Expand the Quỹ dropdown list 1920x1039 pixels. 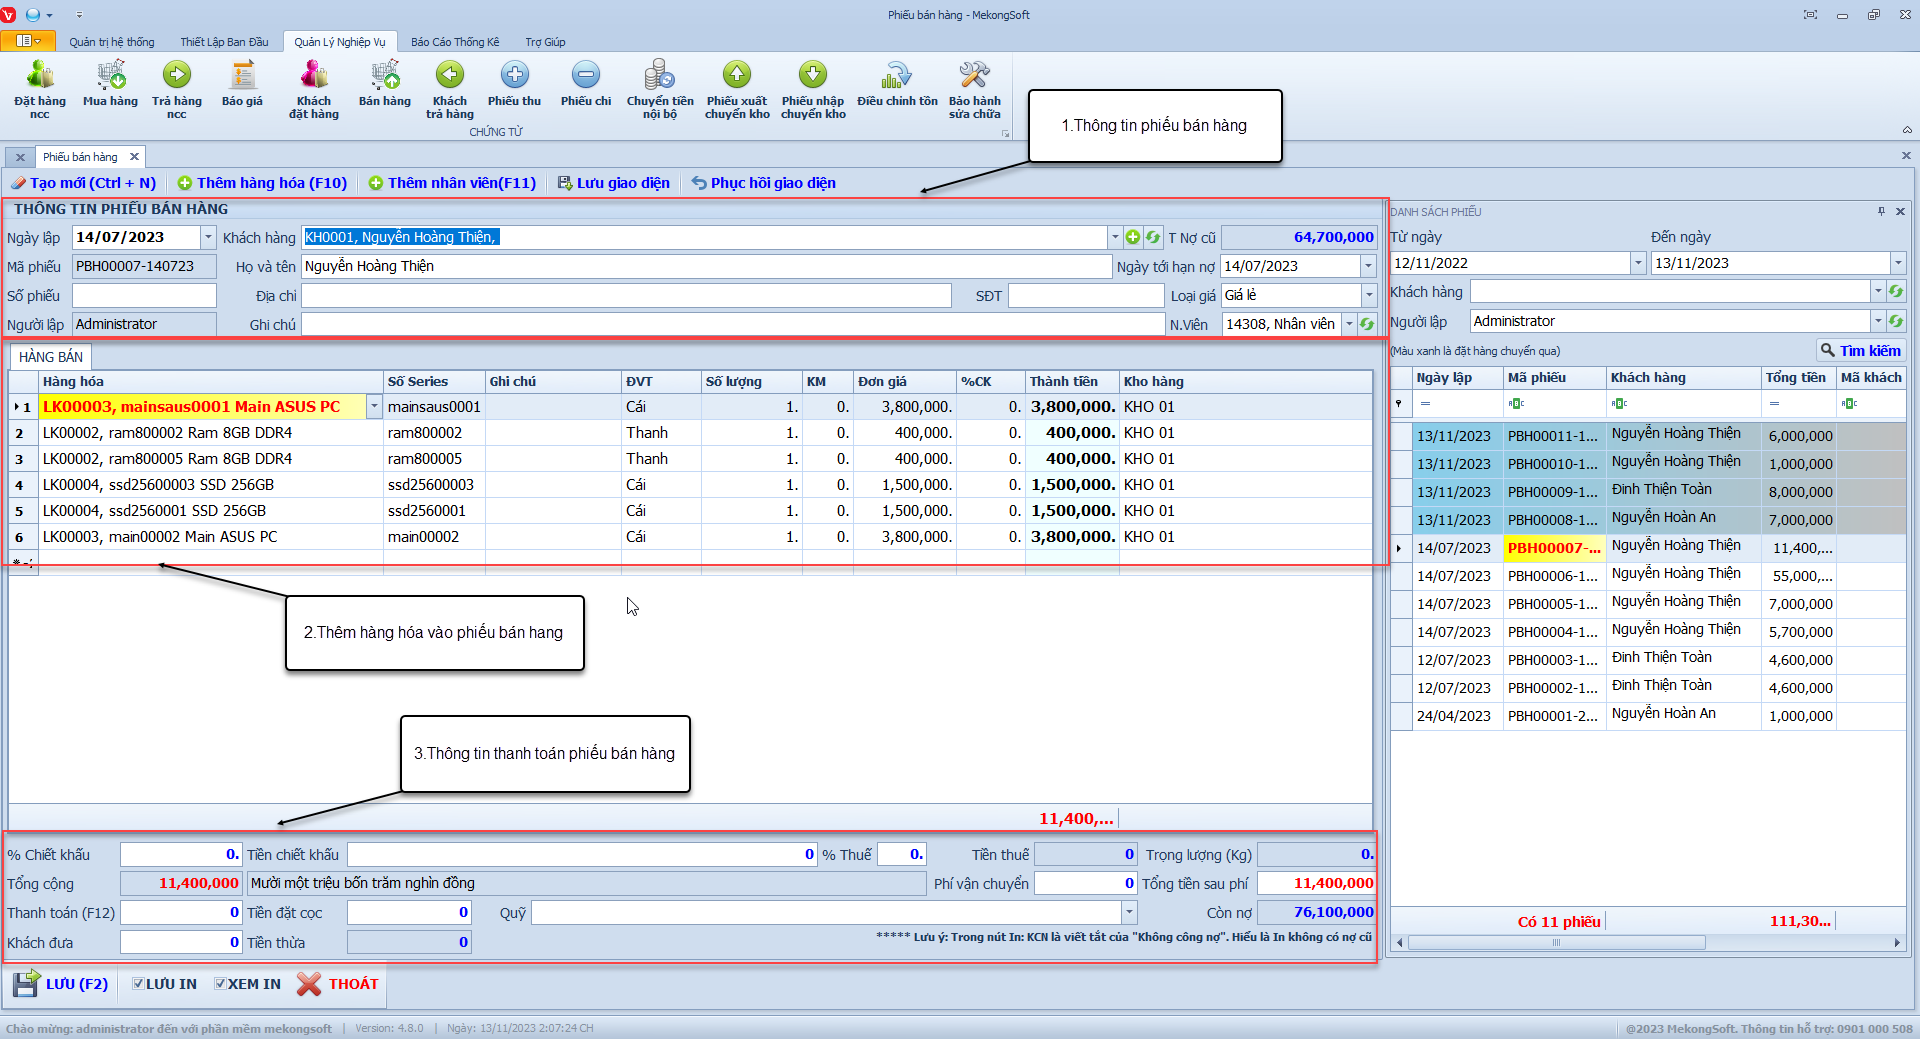[x=1129, y=912]
